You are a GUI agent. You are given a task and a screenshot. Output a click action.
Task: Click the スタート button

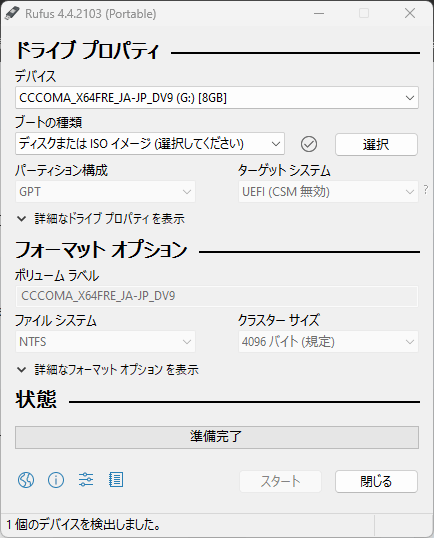(x=280, y=481)
